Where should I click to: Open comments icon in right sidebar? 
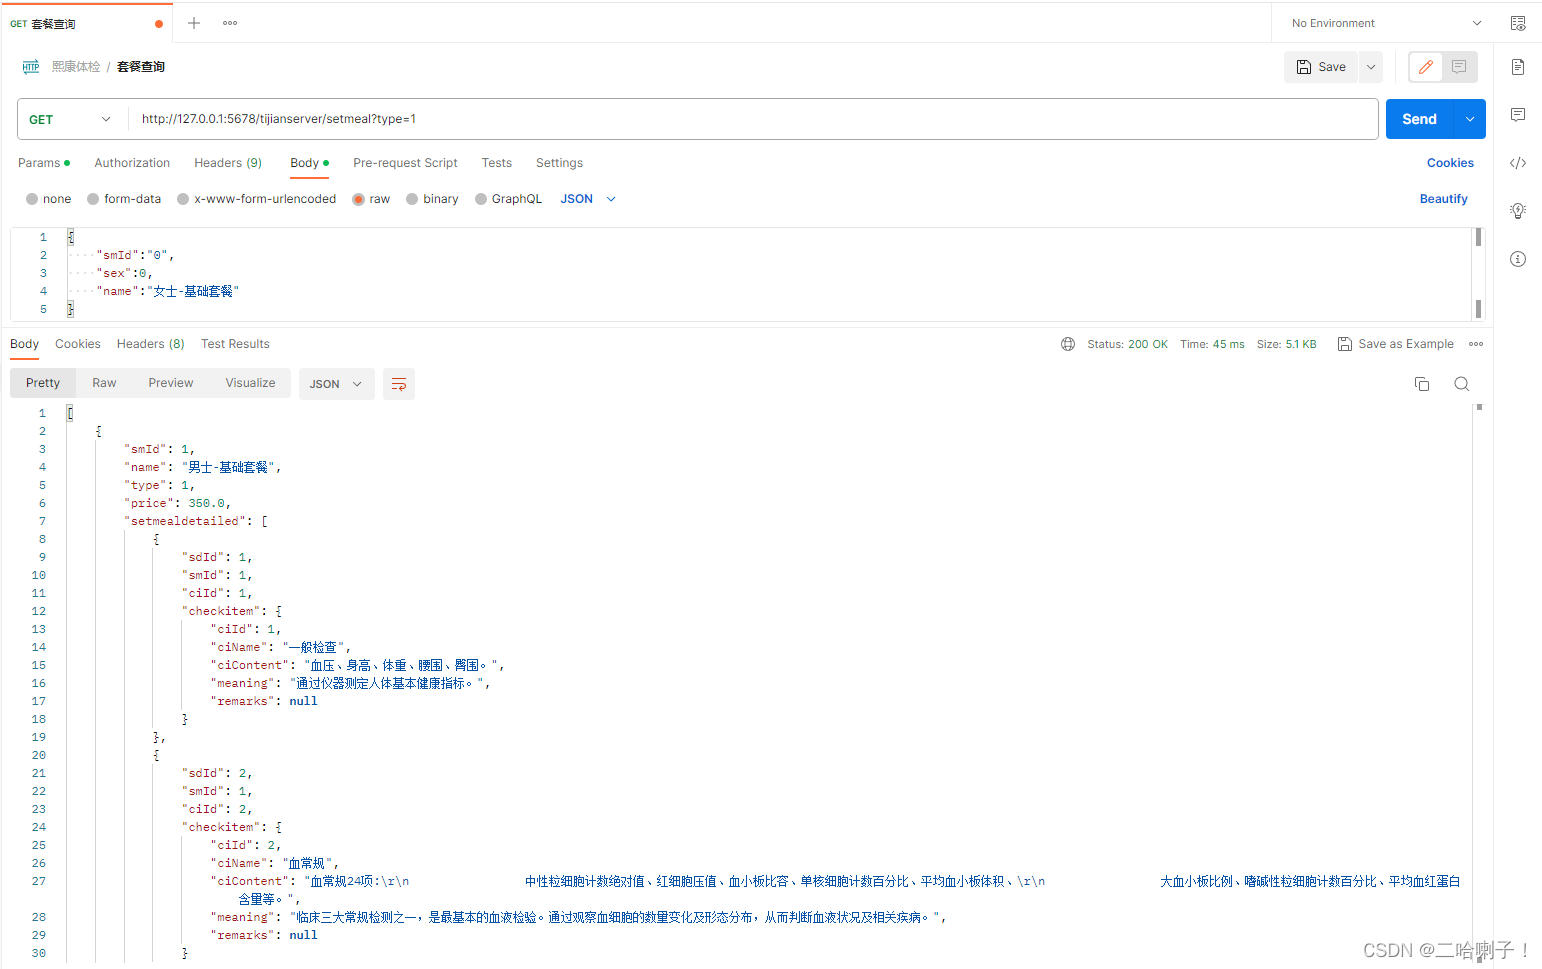pos(1518,115)
